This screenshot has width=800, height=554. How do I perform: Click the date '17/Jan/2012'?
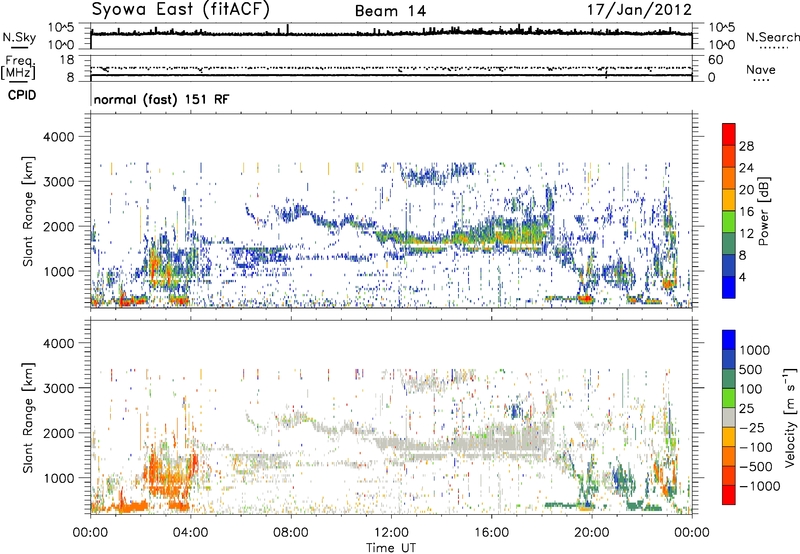(x=639, y=10)
